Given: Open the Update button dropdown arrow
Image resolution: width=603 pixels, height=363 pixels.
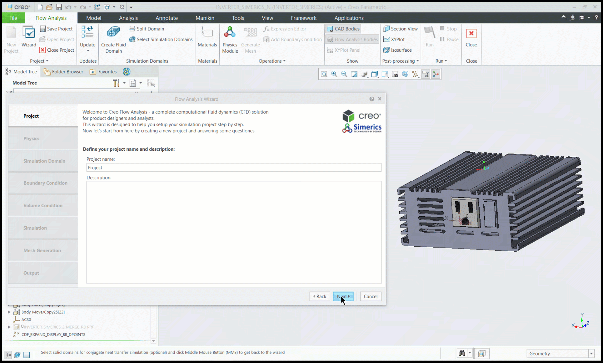Looking at the screenshot, I should (87, 50).
